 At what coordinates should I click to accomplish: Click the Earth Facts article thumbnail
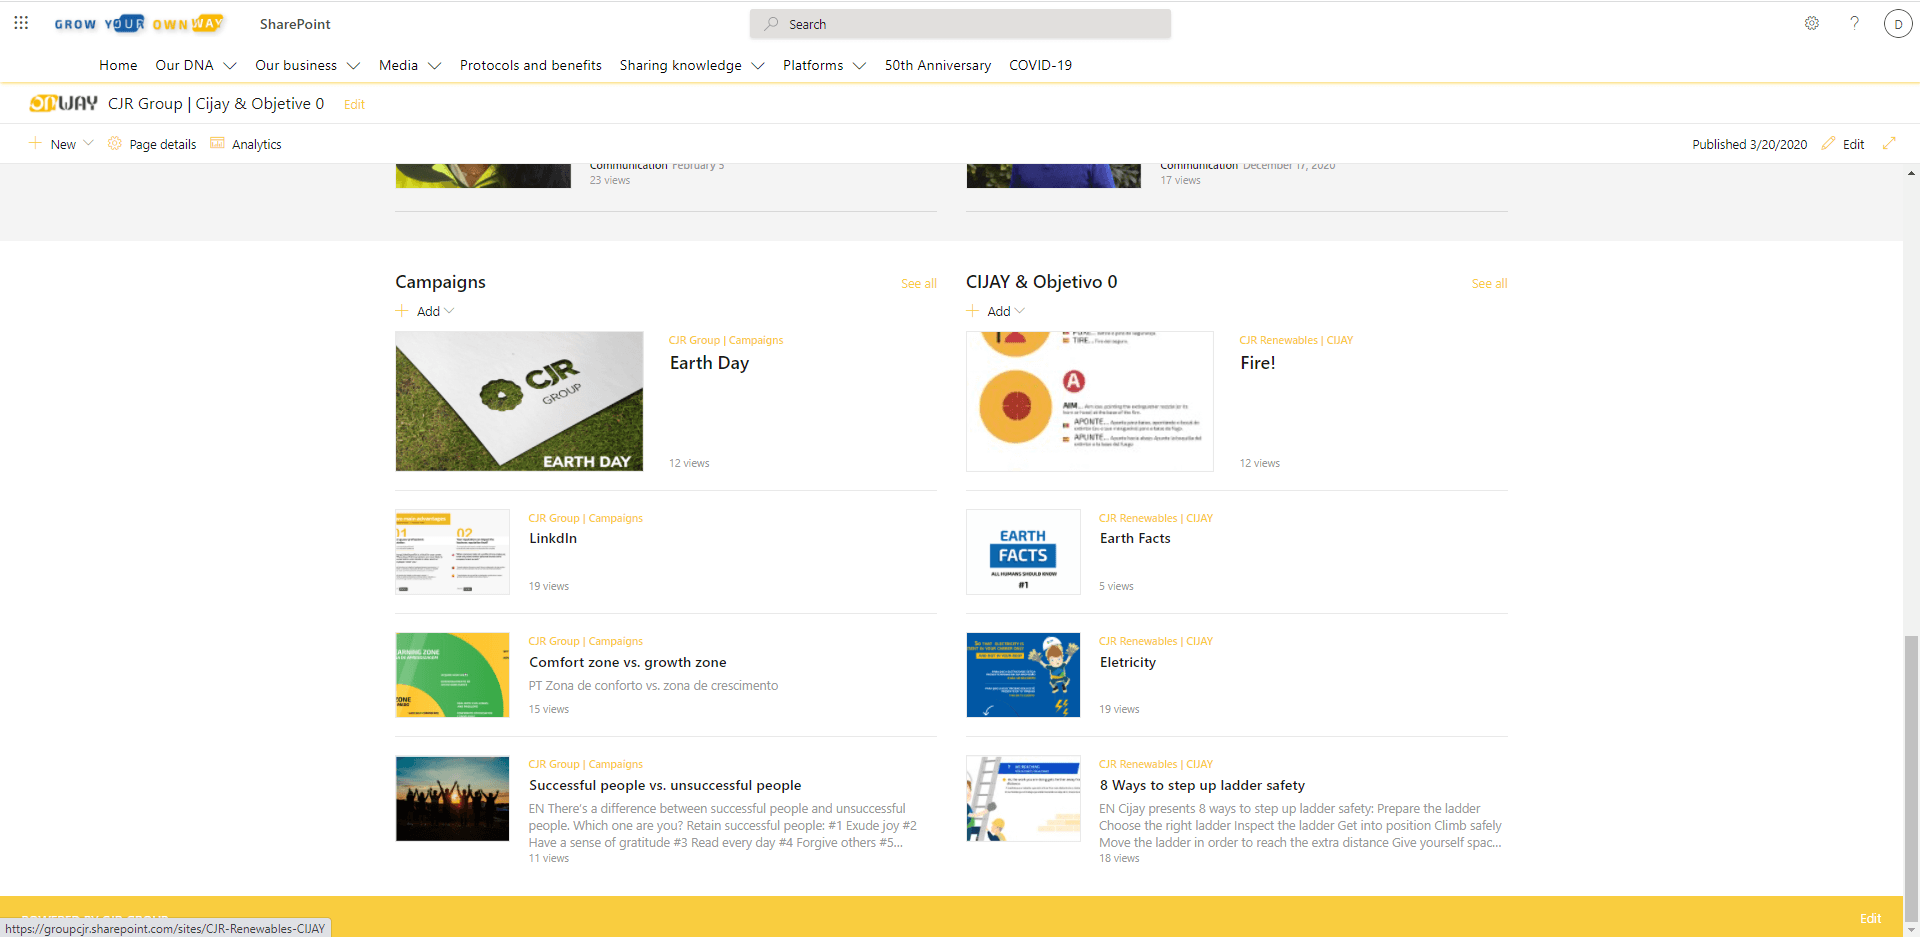[1023, 551]
